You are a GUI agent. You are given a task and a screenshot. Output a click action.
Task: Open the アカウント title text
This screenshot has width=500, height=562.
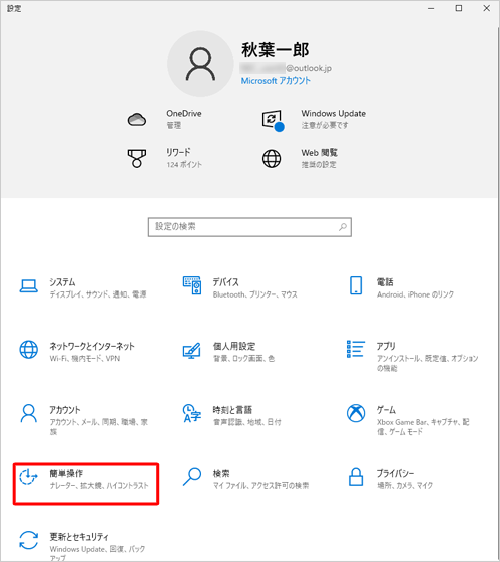point(65,409)
